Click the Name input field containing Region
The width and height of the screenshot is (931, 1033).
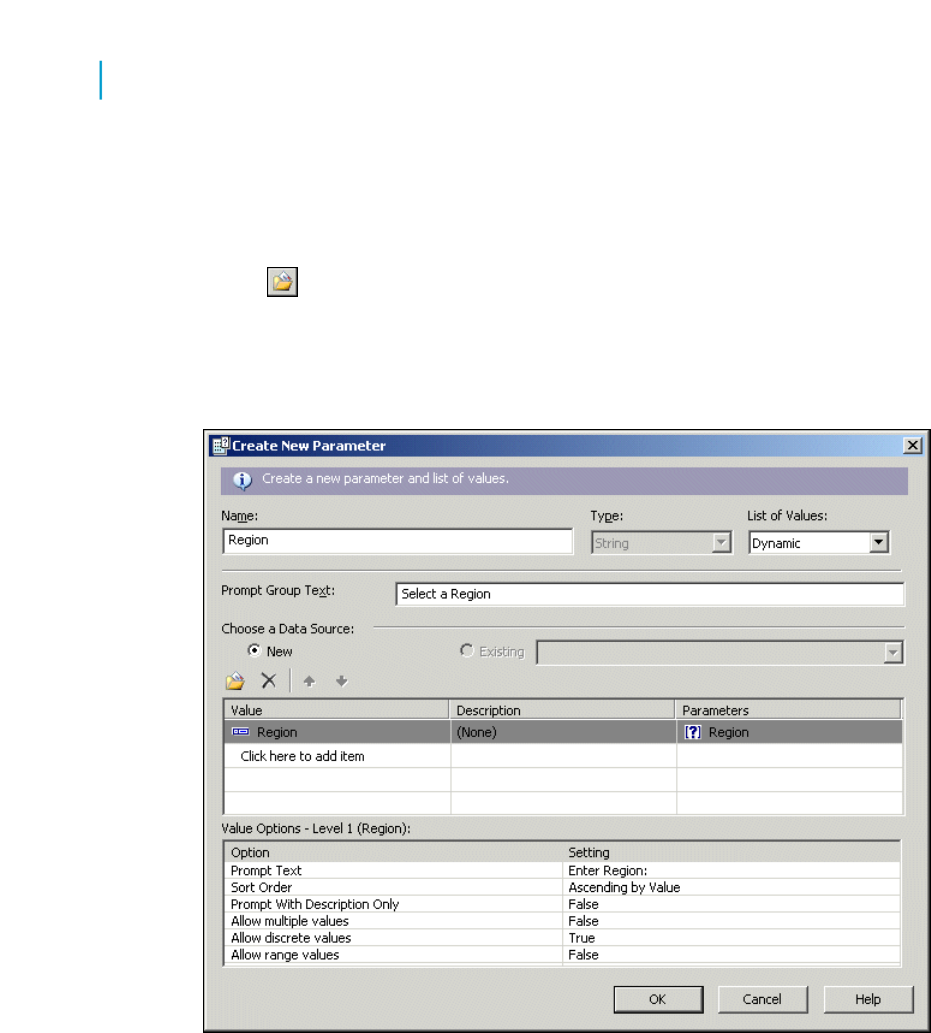point(398,541)
